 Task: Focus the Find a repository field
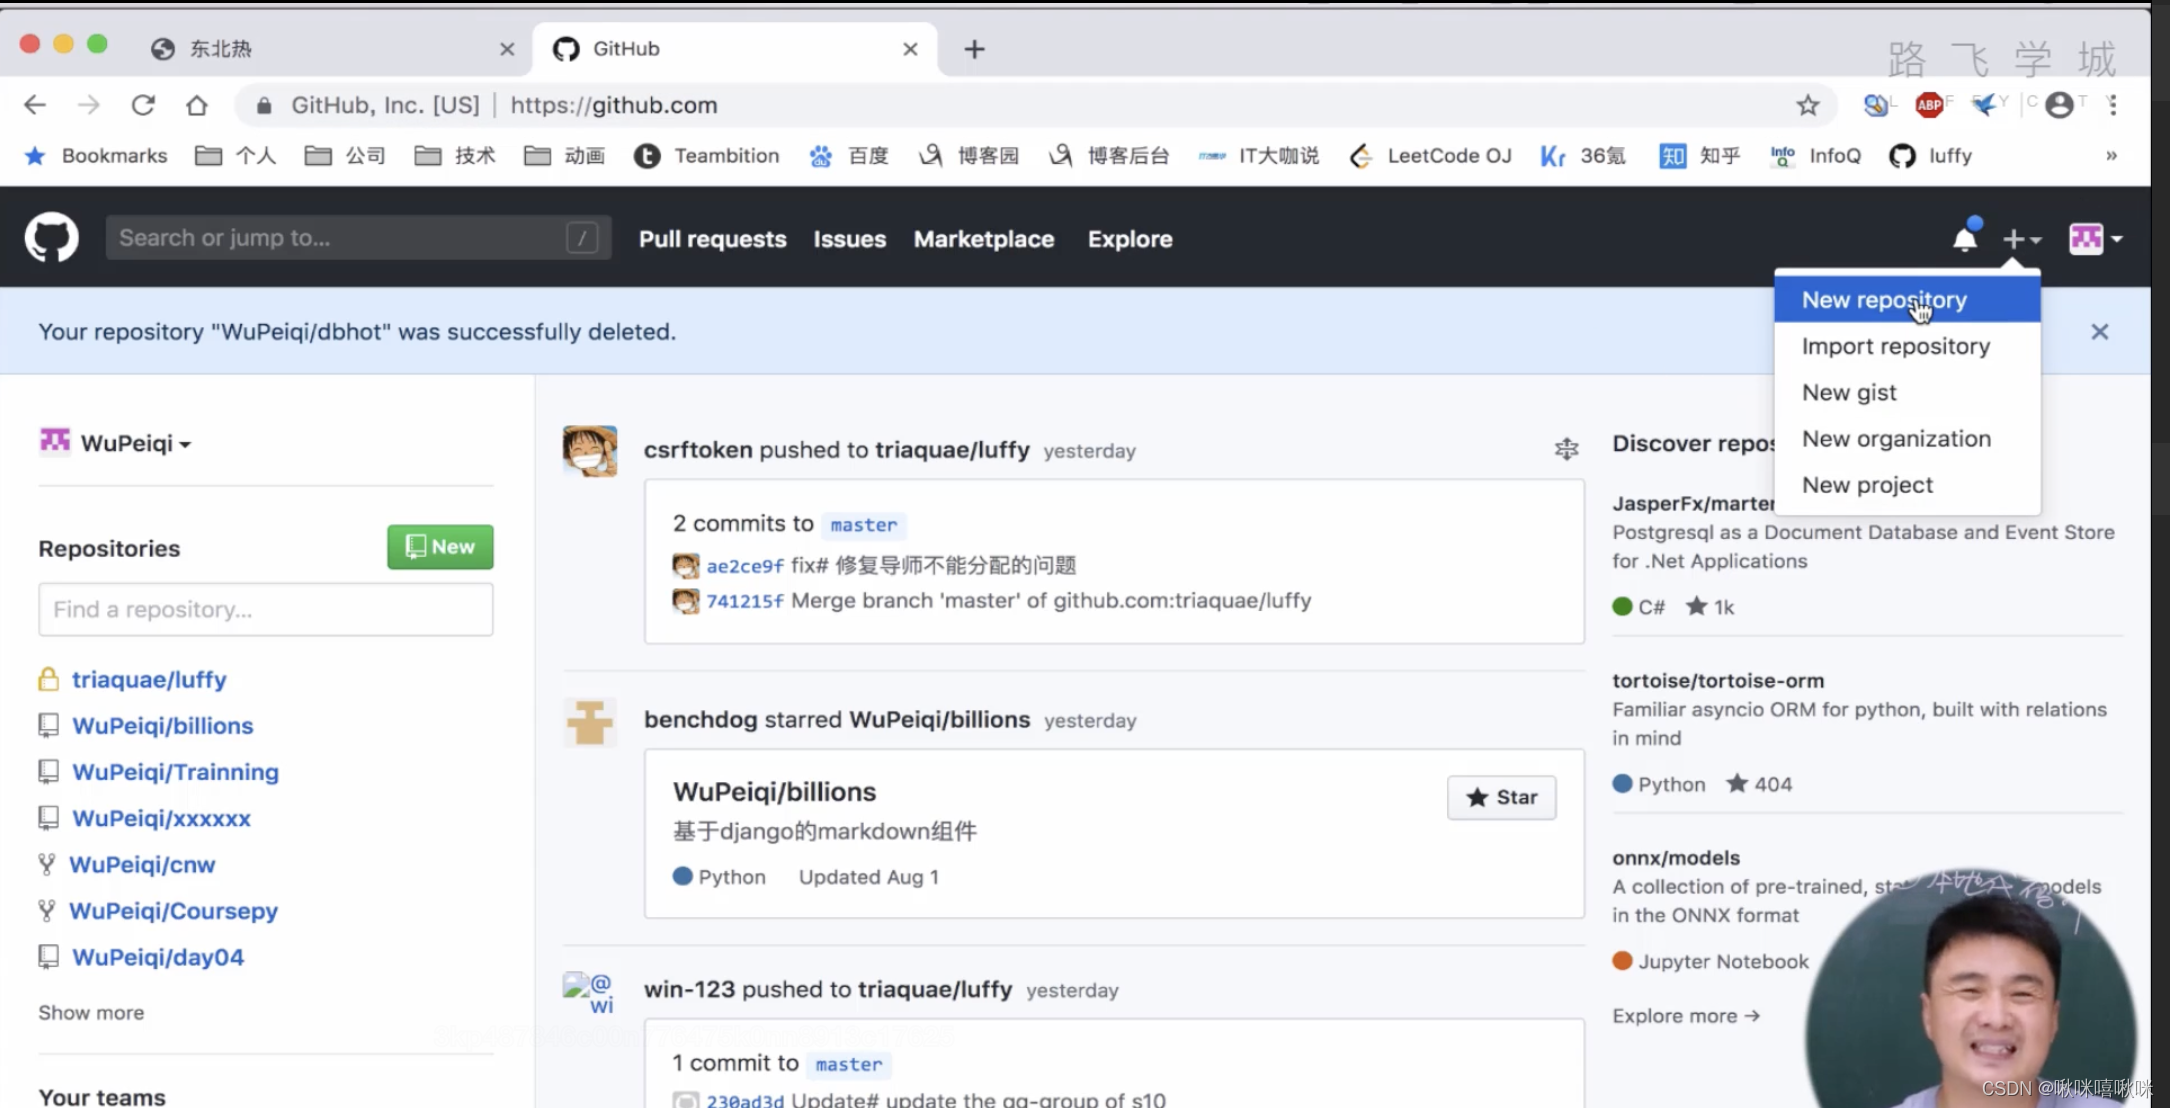[x=266, y=609]
